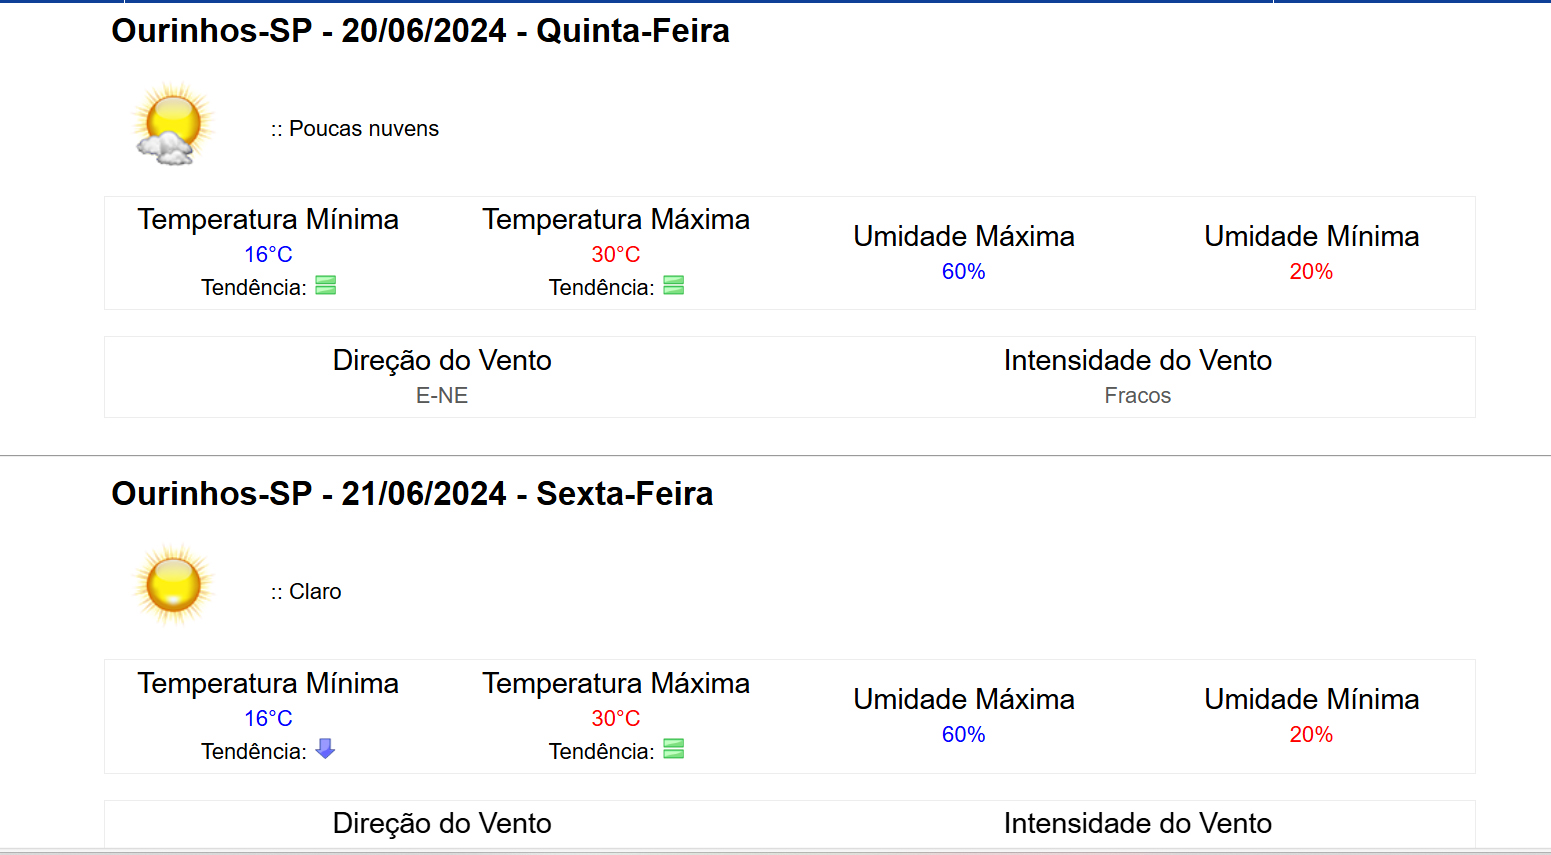Click the 20% minimum humidity for 20/06/2024
Screen dimensions: 1551x855
coord(1311,272)
